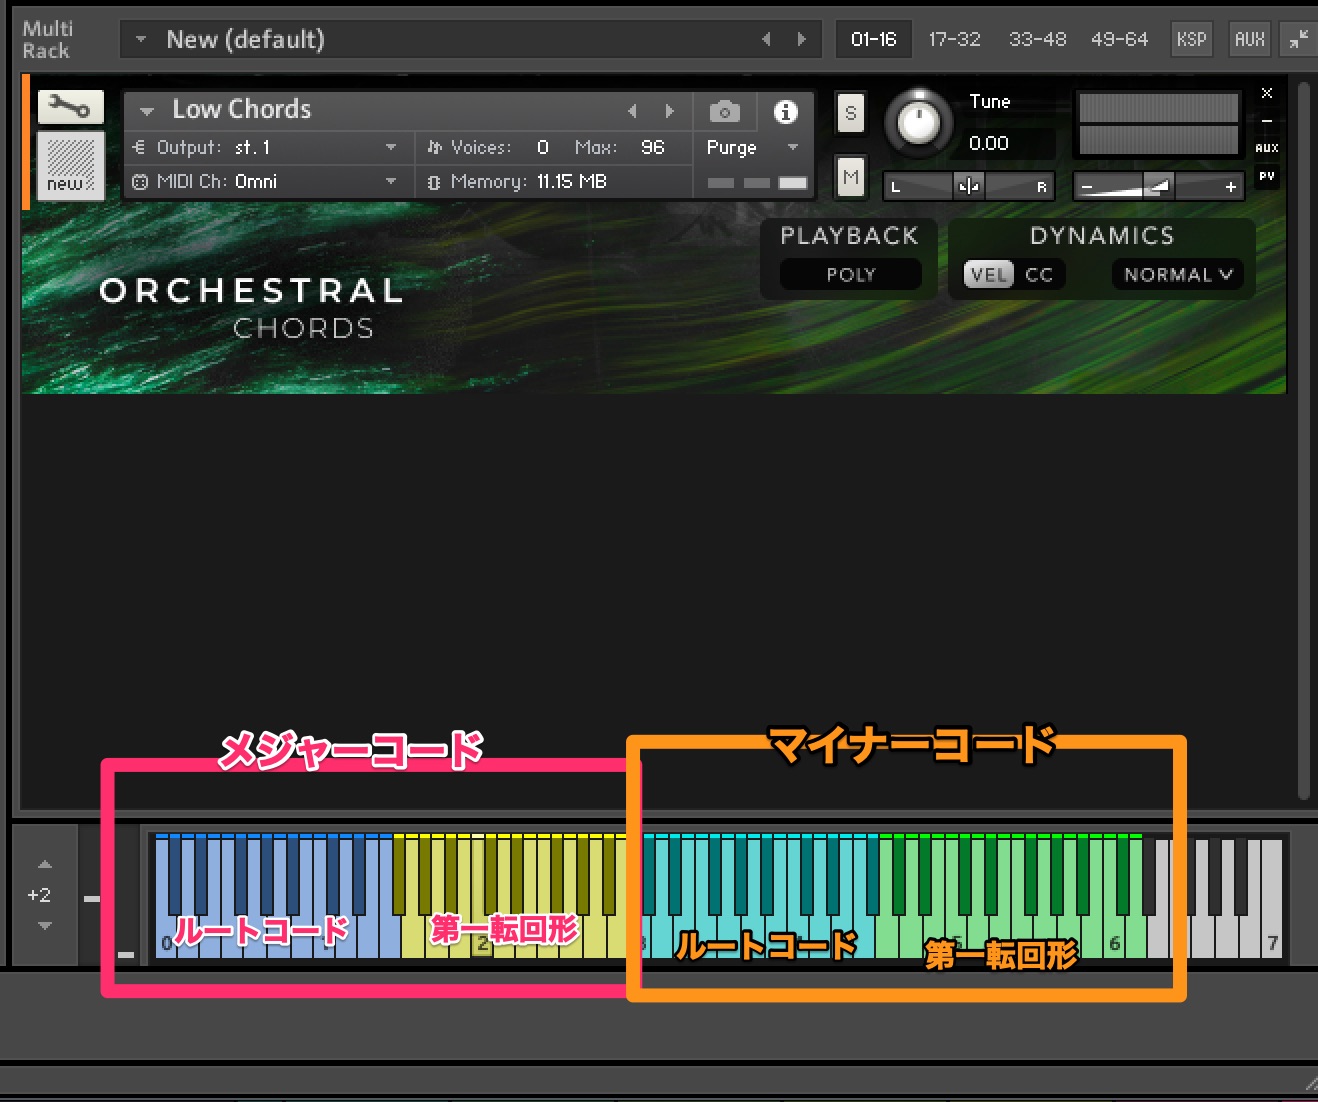This screenshot has height=1102, width=1318.
Task: Click the POLY playback button
Action: (850, 274)
